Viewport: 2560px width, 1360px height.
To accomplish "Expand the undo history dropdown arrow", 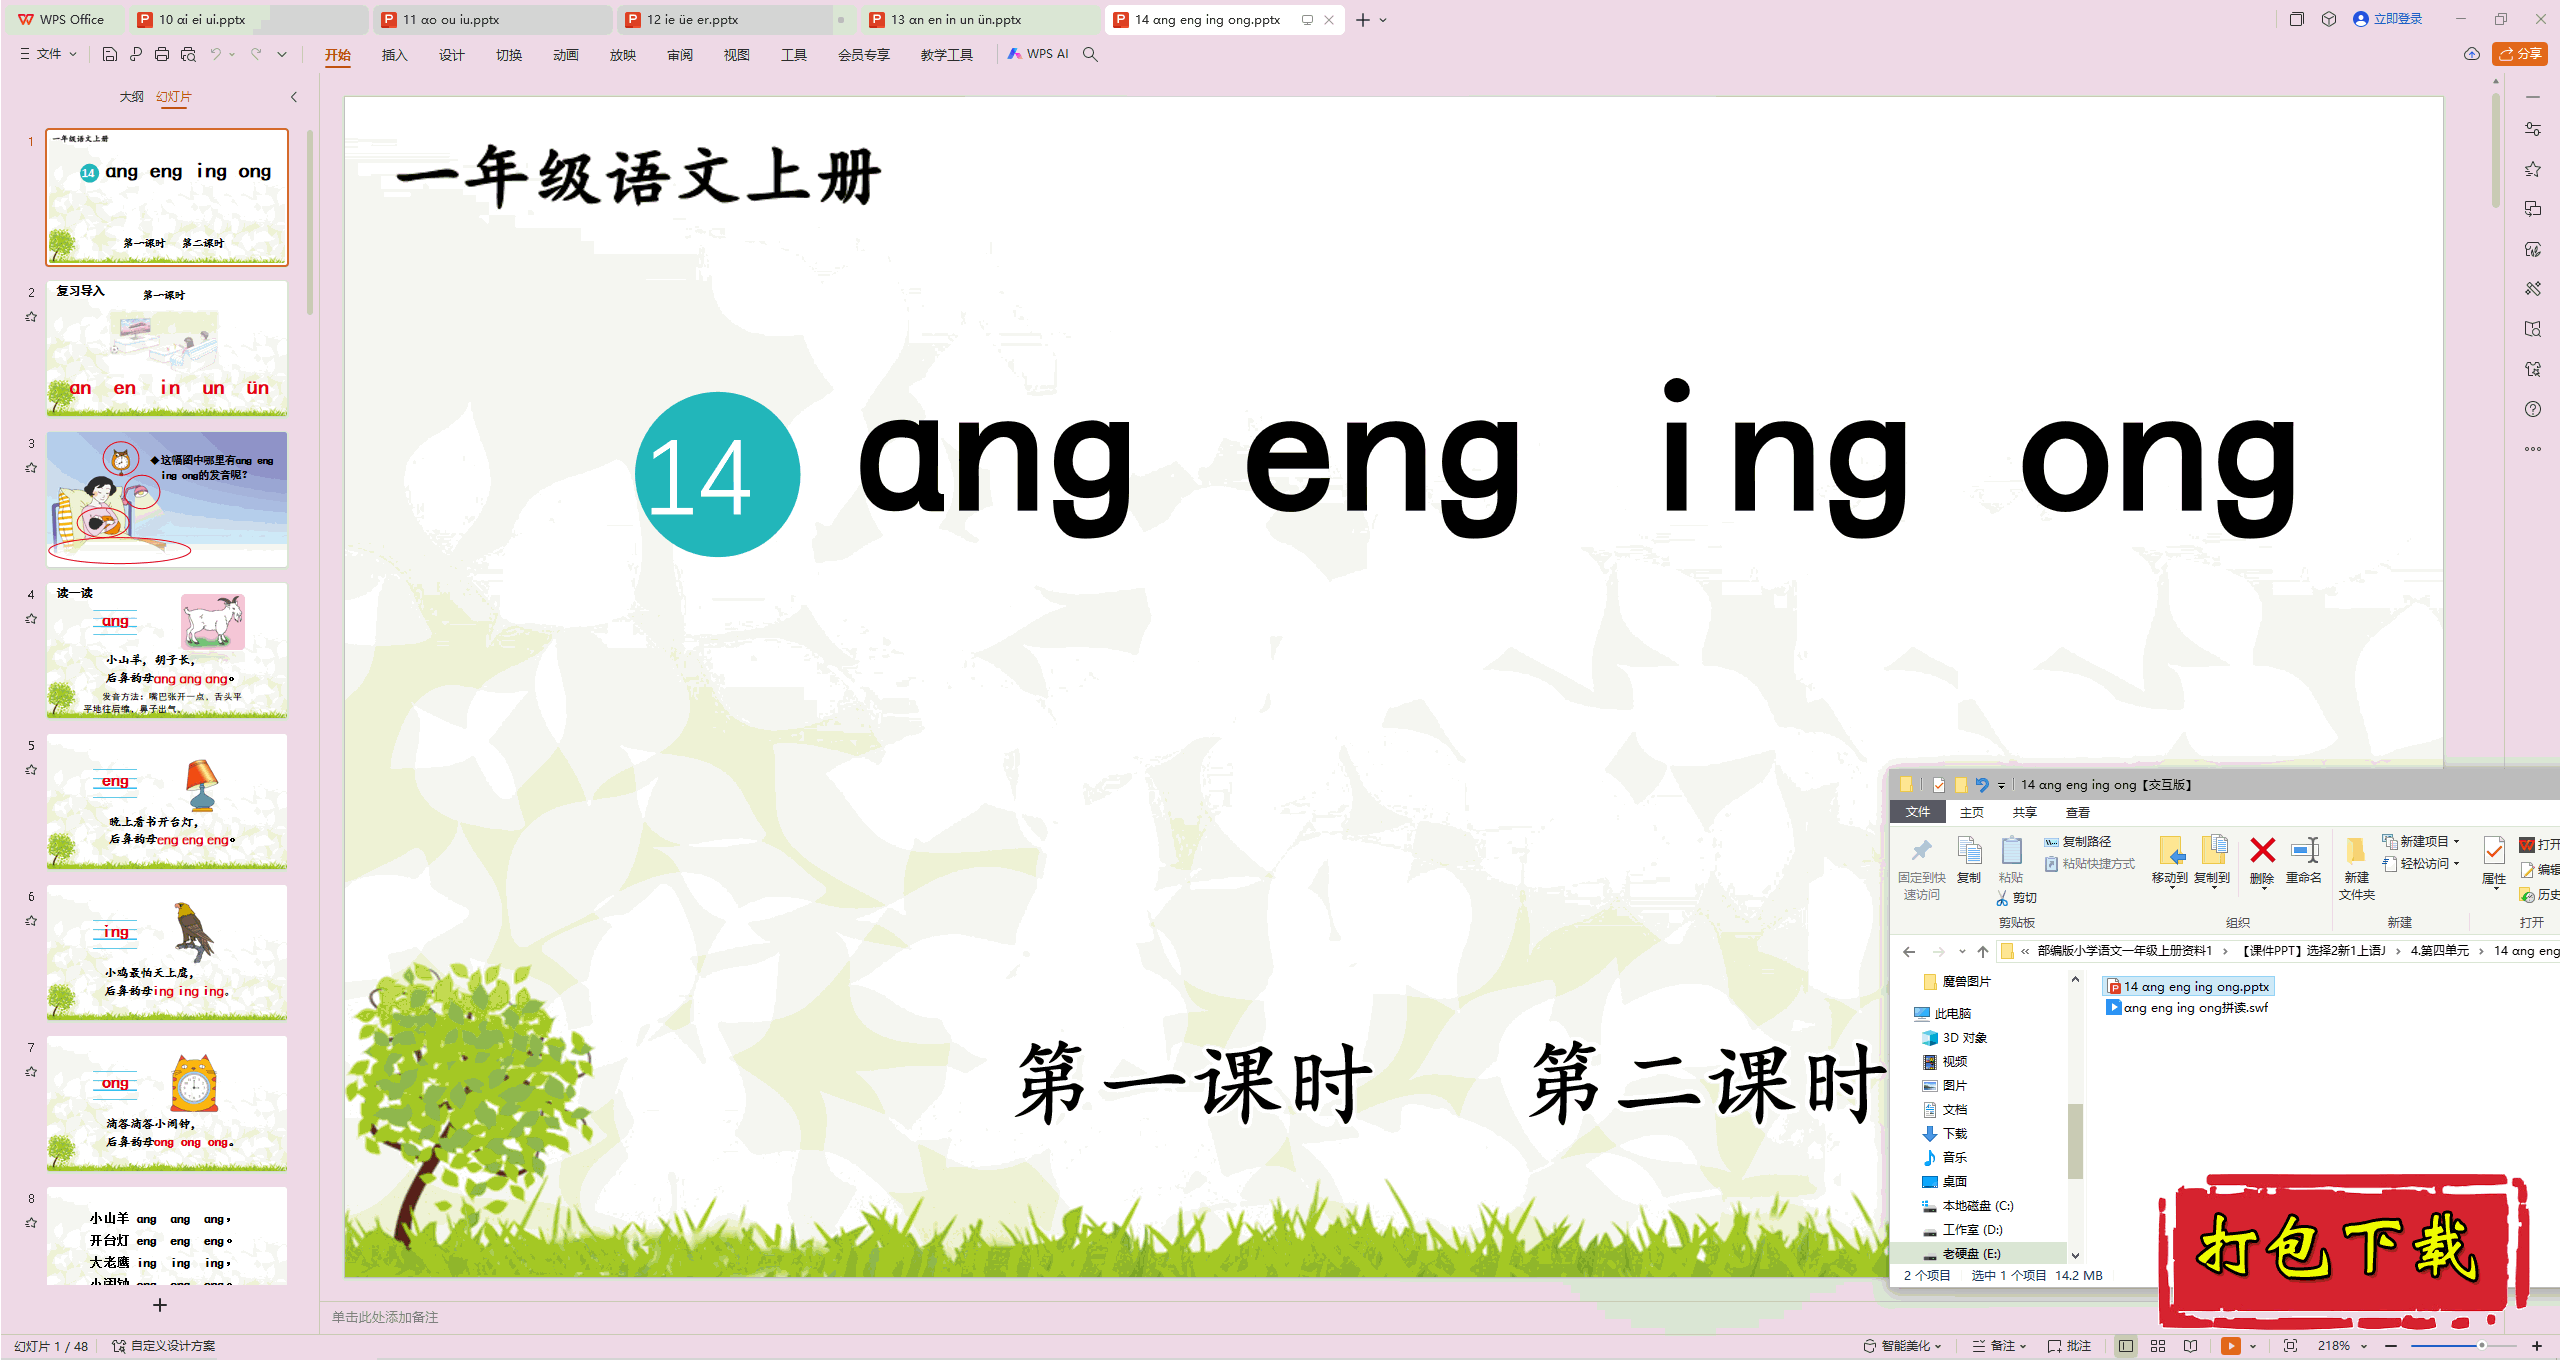I will click(232, 54).
